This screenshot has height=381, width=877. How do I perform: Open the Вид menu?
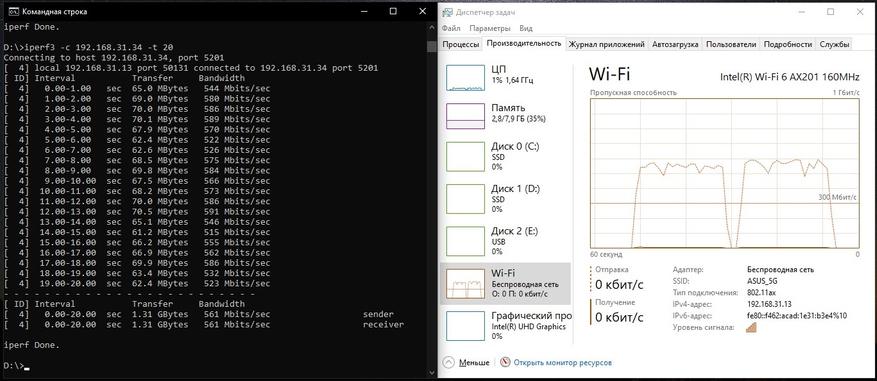pyautogui.click(x=526, y=29)
